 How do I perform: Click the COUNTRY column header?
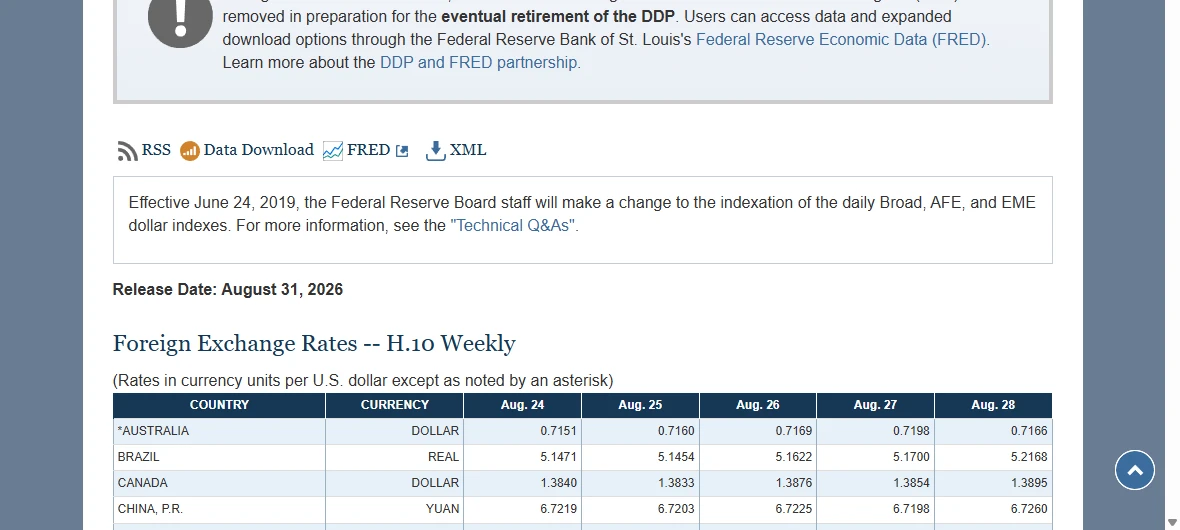click(x=219, y=405)
